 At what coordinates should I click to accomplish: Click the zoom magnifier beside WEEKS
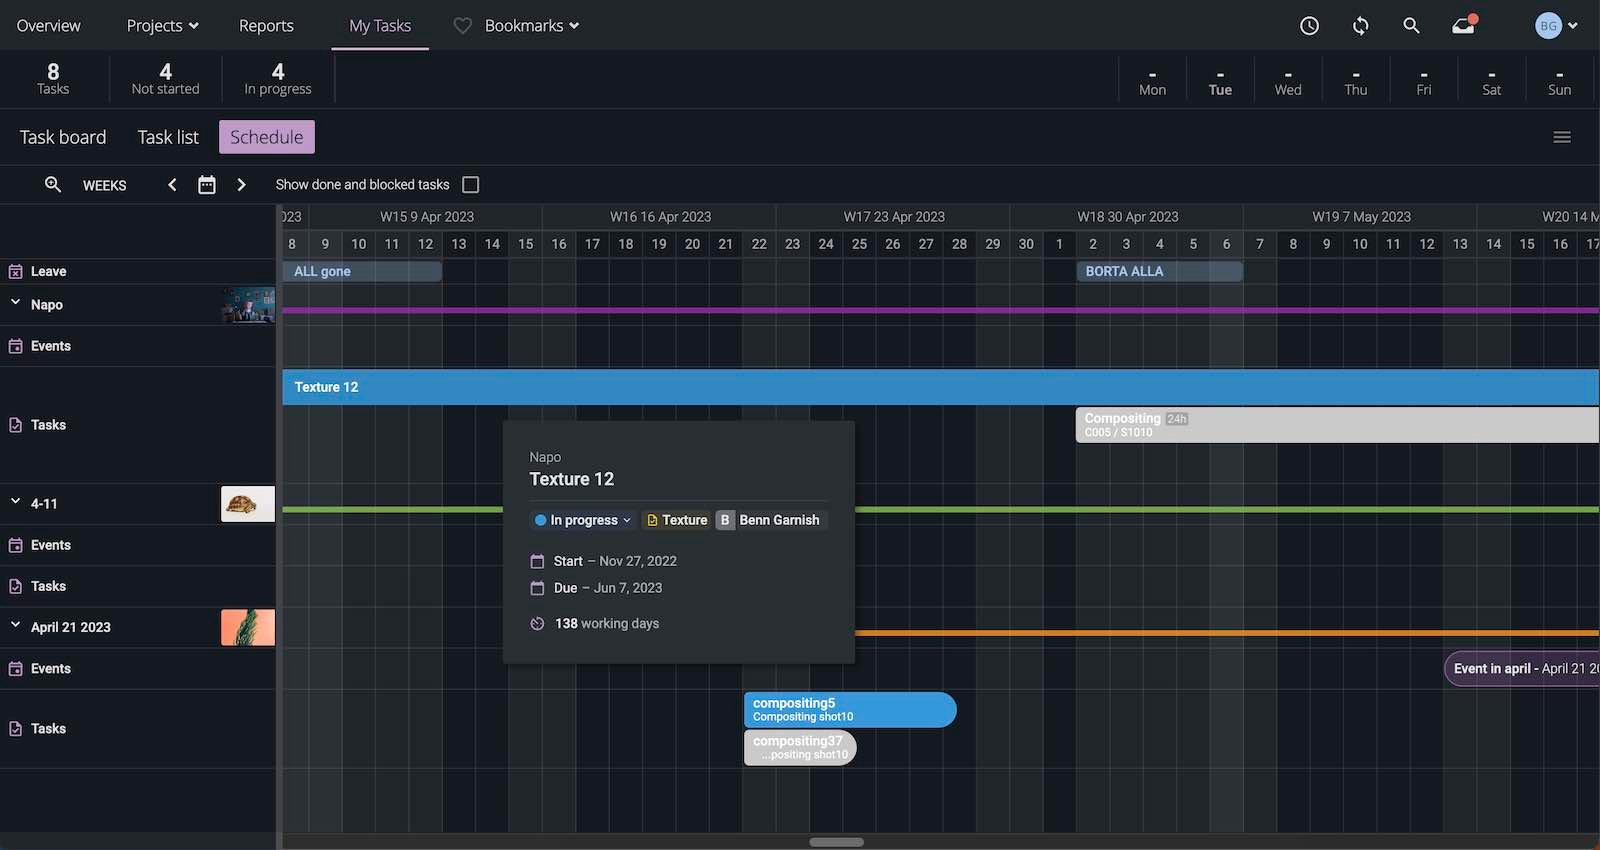coord(53,185)
